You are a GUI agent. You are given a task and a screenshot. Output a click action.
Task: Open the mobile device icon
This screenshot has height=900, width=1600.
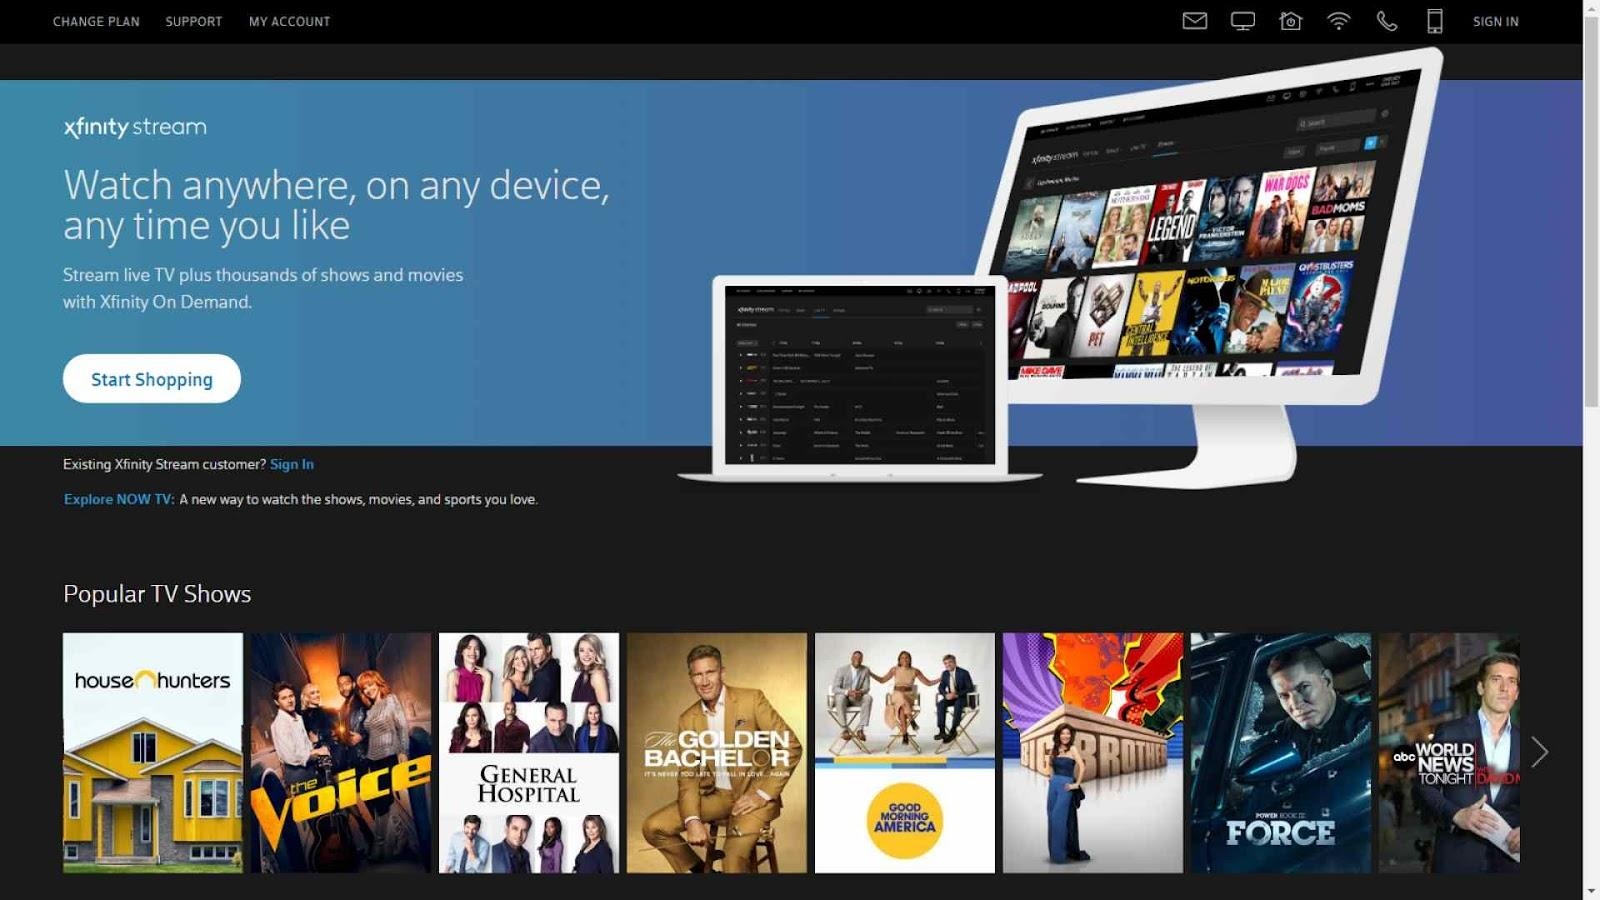[1434, 21]
